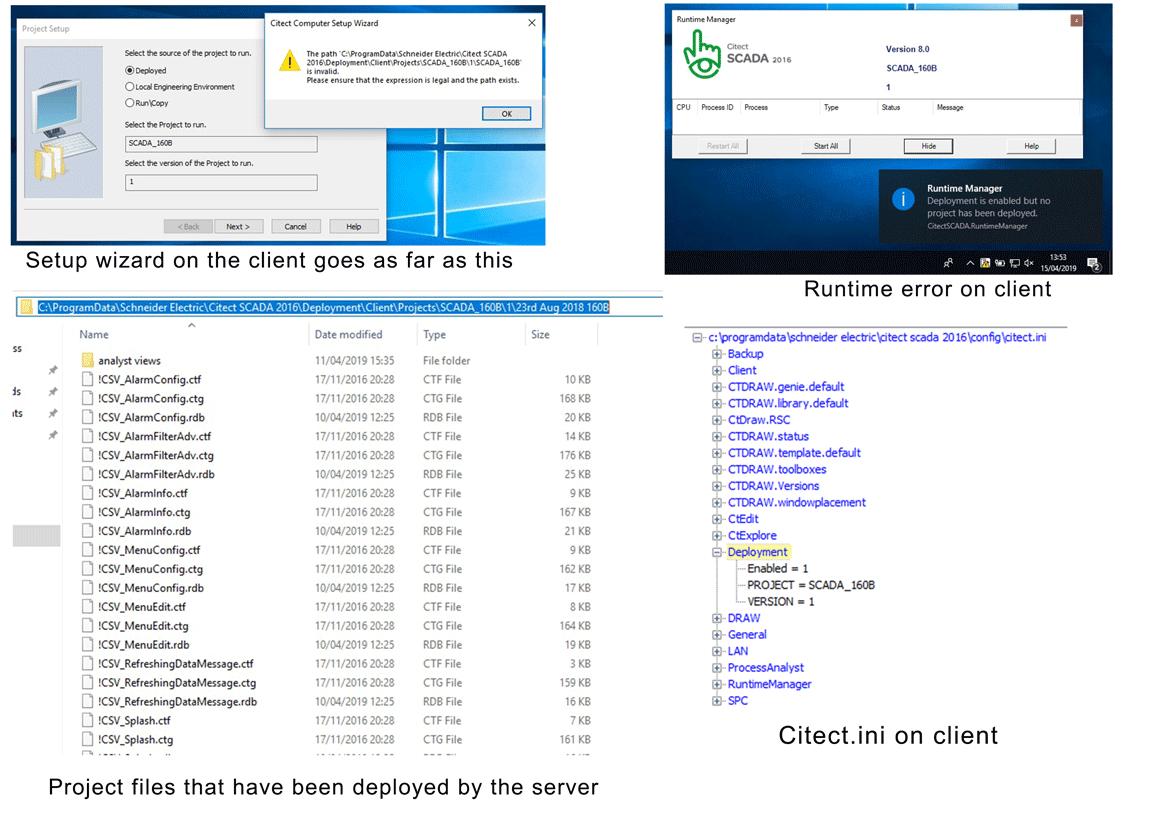The height and width of the screenshot is (819, 1158).
Task: Click the taskbar clock showing 13:53
Action: click(x=1058, y=263)
